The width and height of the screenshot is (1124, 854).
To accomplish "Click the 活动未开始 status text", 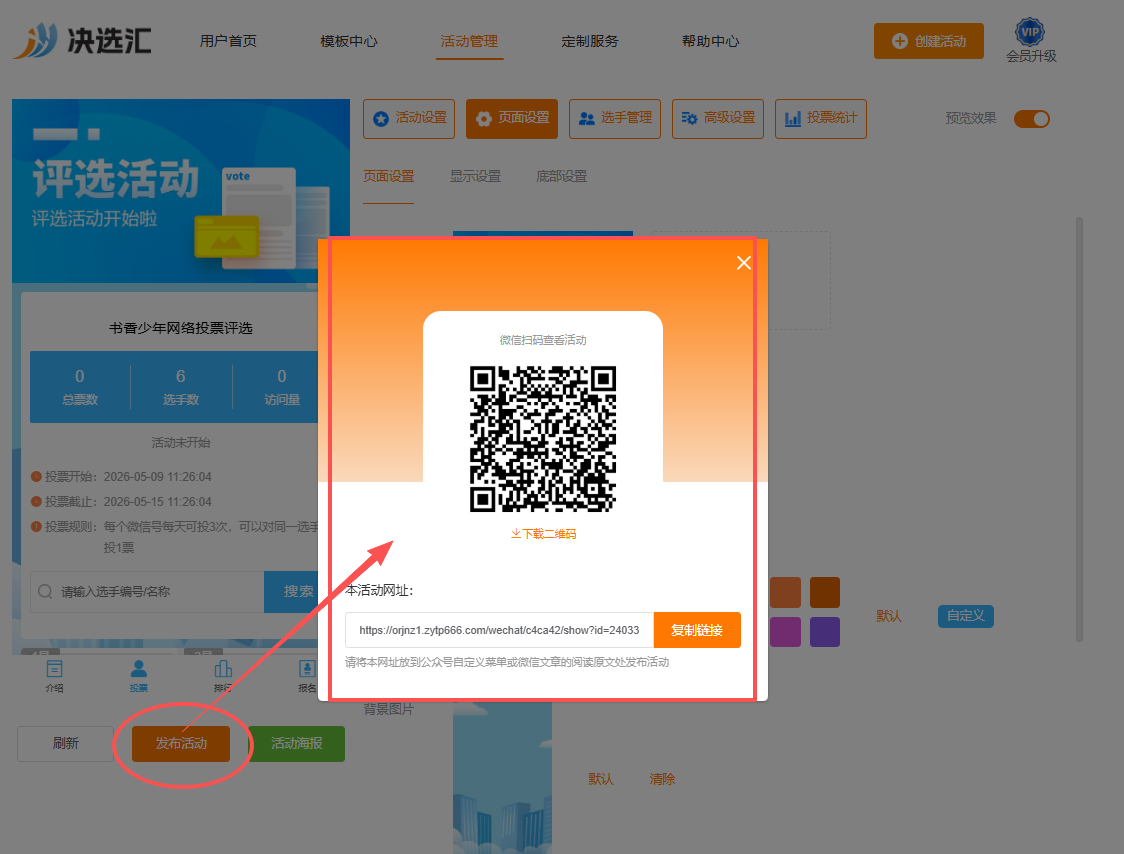I will click(181, 442).
